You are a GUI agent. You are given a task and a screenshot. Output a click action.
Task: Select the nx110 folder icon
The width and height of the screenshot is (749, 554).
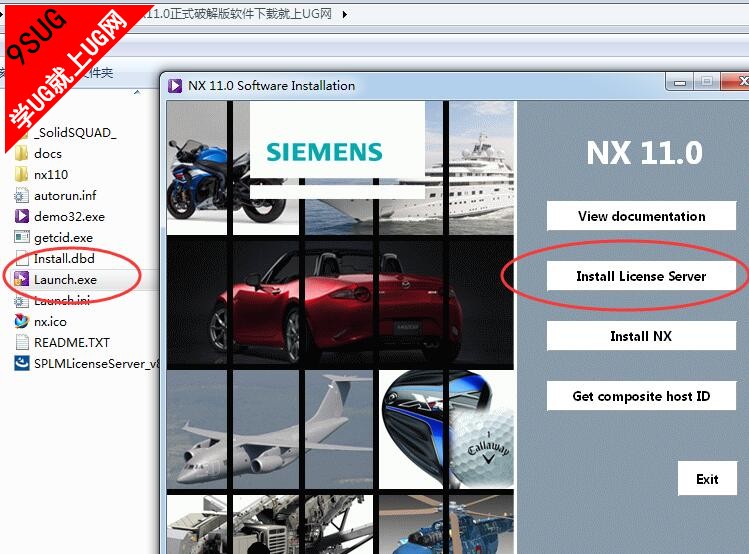21,174
